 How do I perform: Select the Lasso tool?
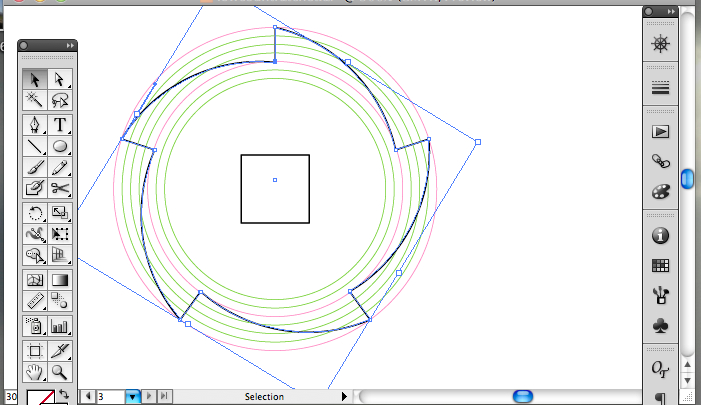pos(59,100)
